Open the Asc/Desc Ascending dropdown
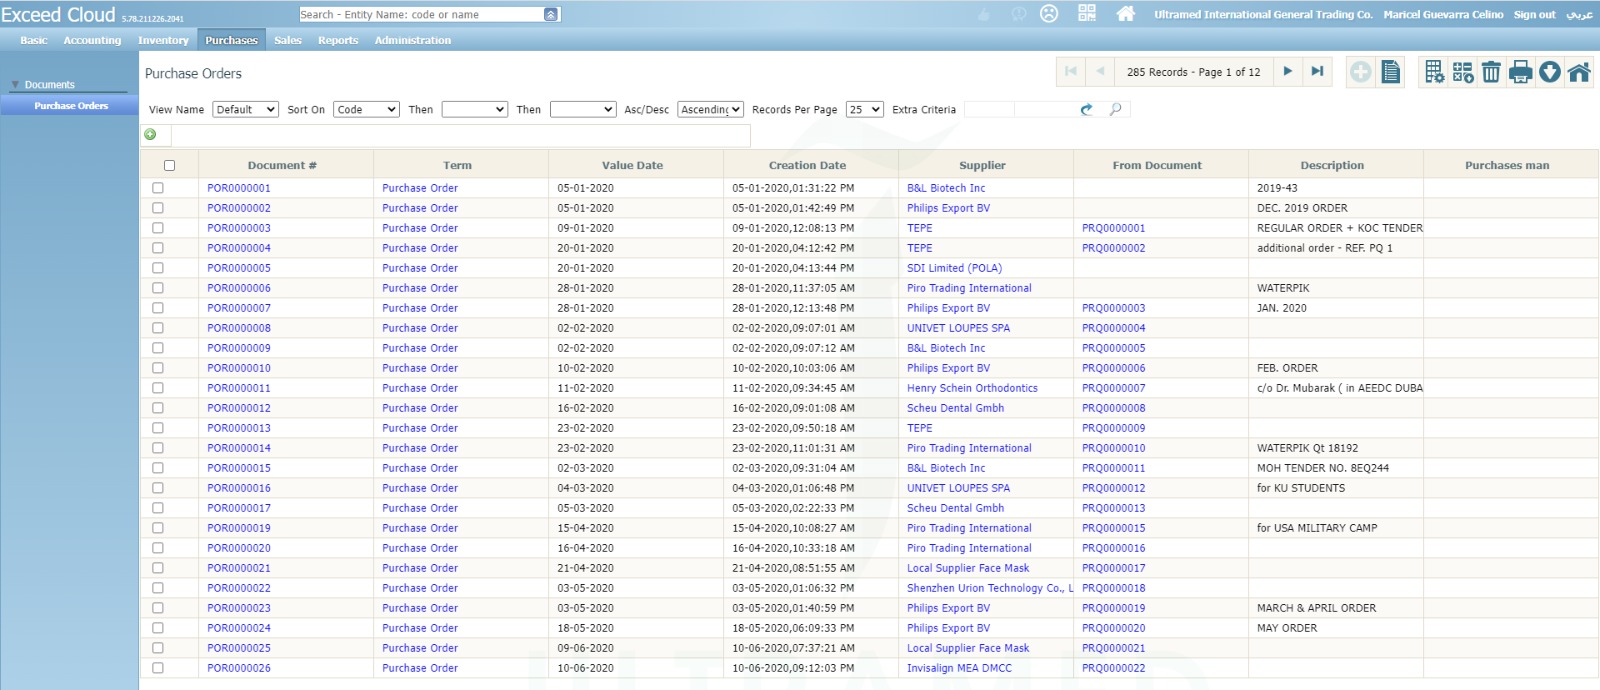 tap(709, 109)
